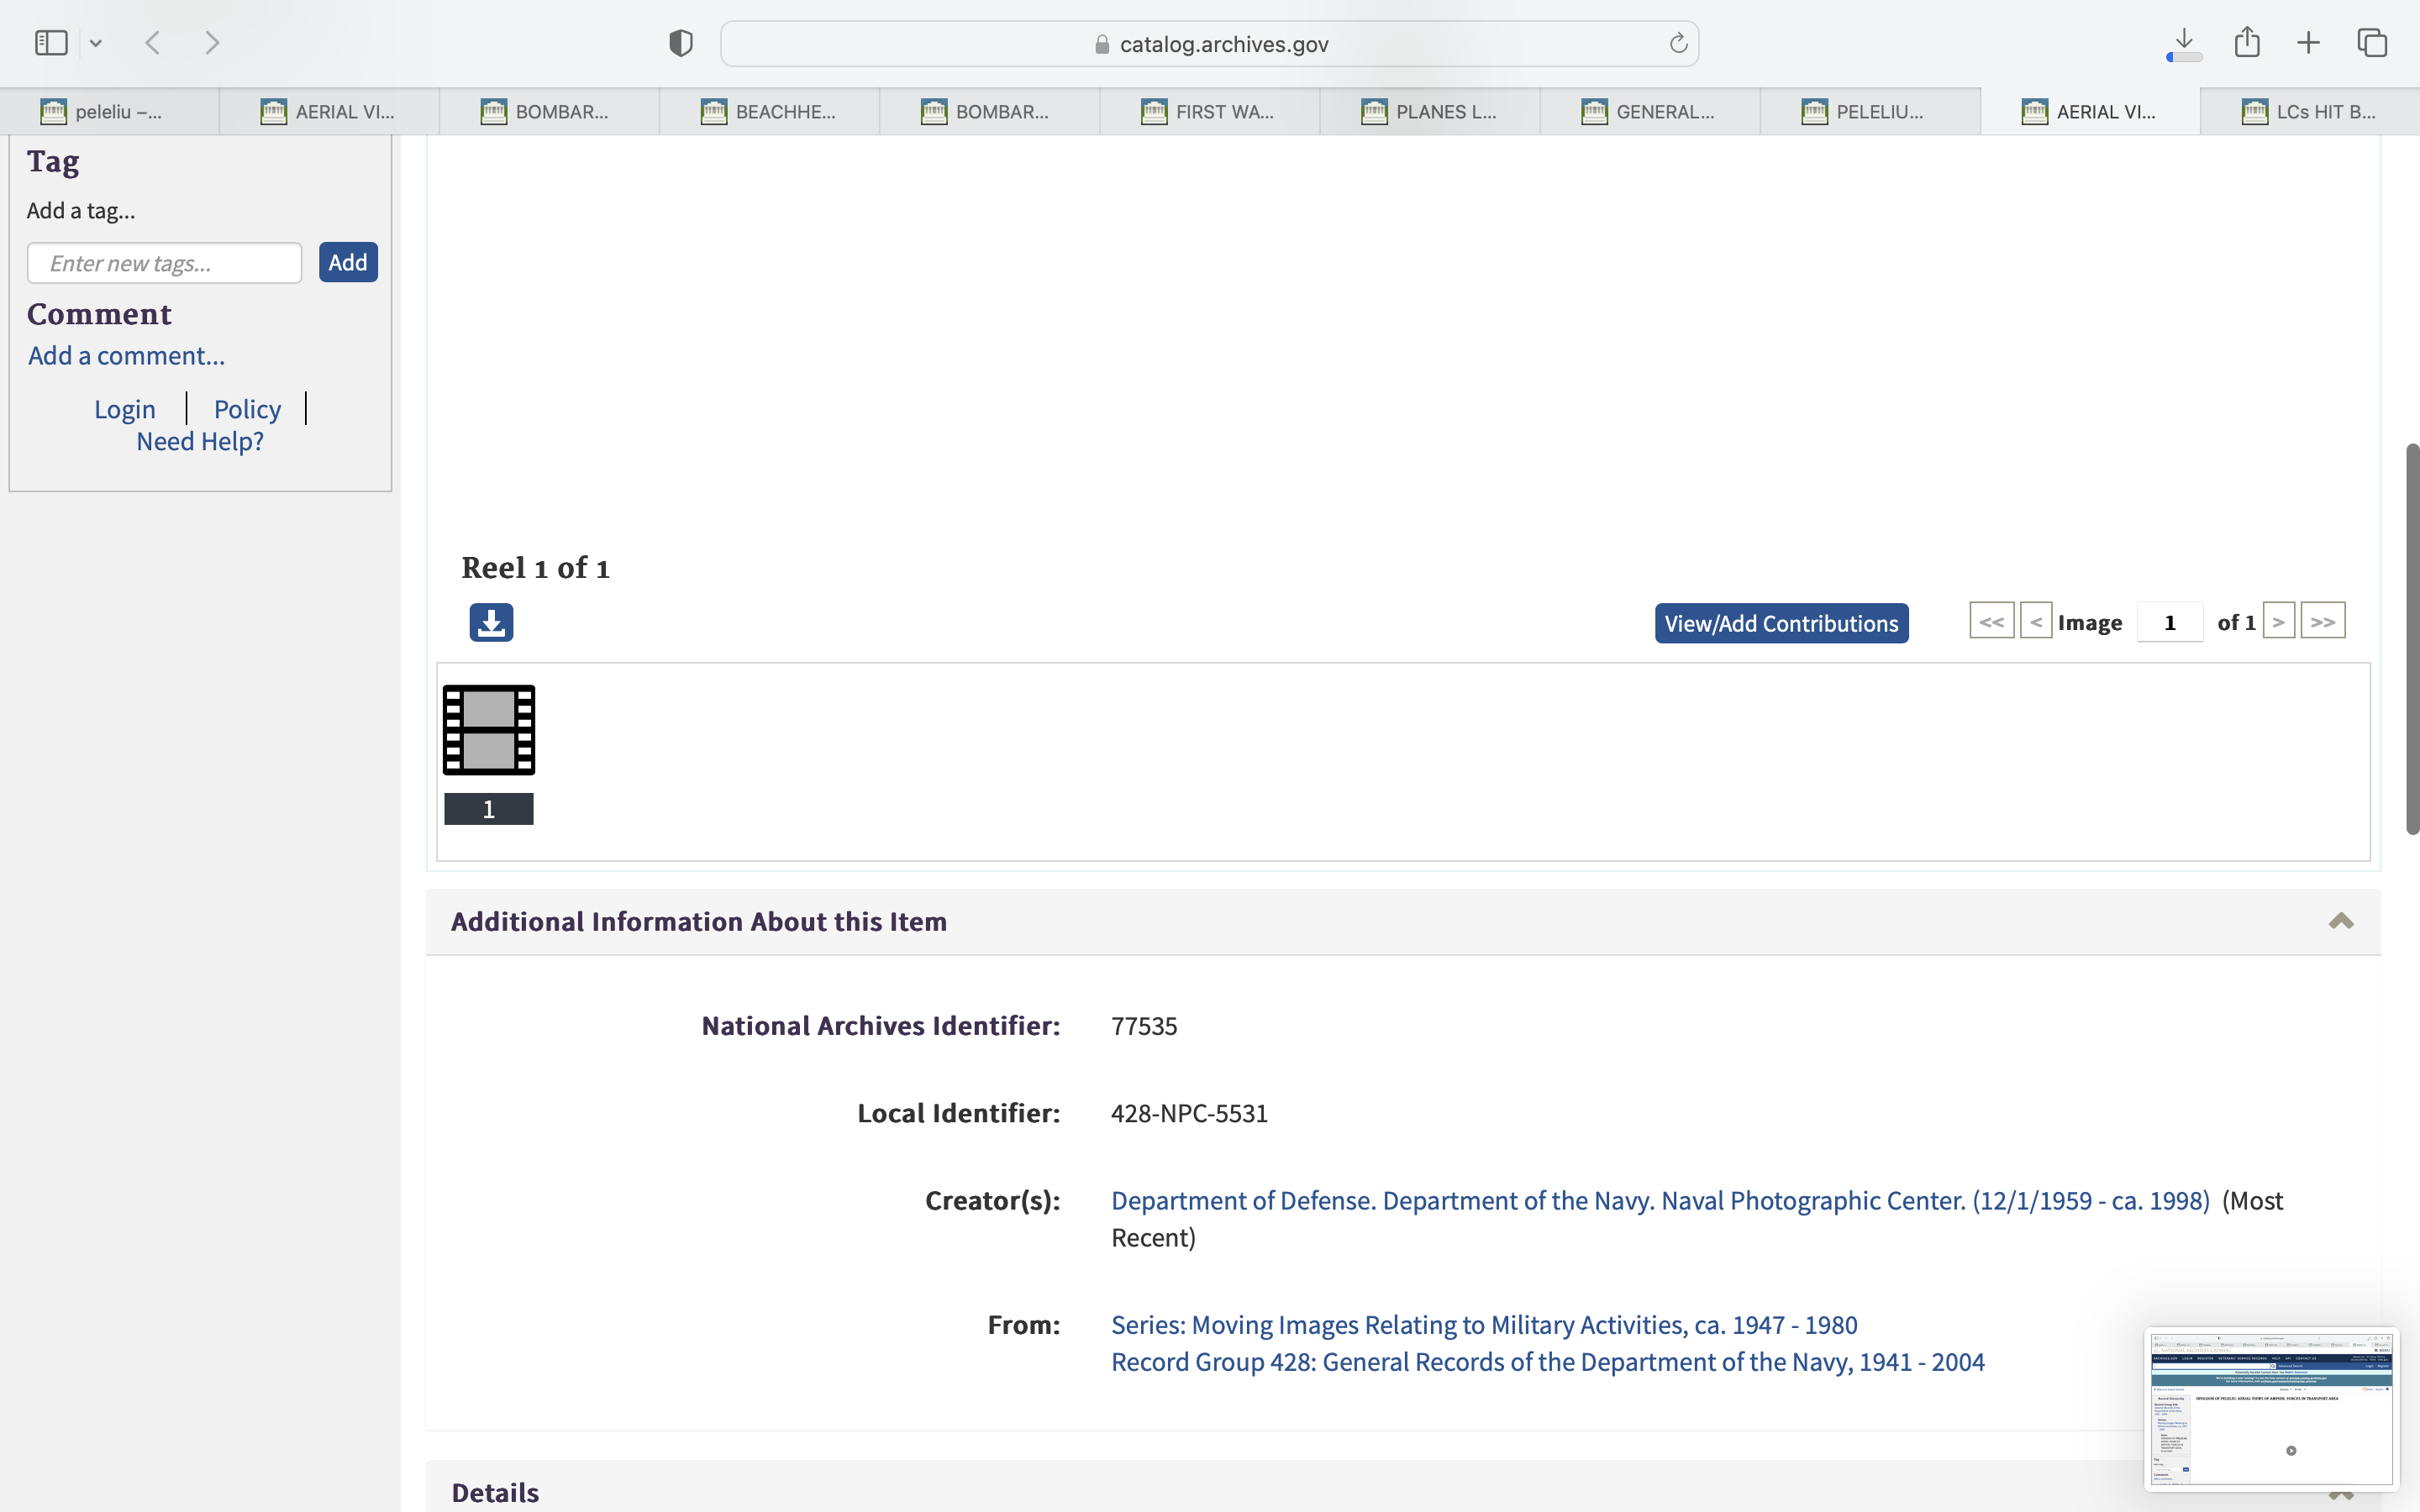Click the vertical page scrollbar
Screen dimensions: 2420x1512
pos(2411,640)
